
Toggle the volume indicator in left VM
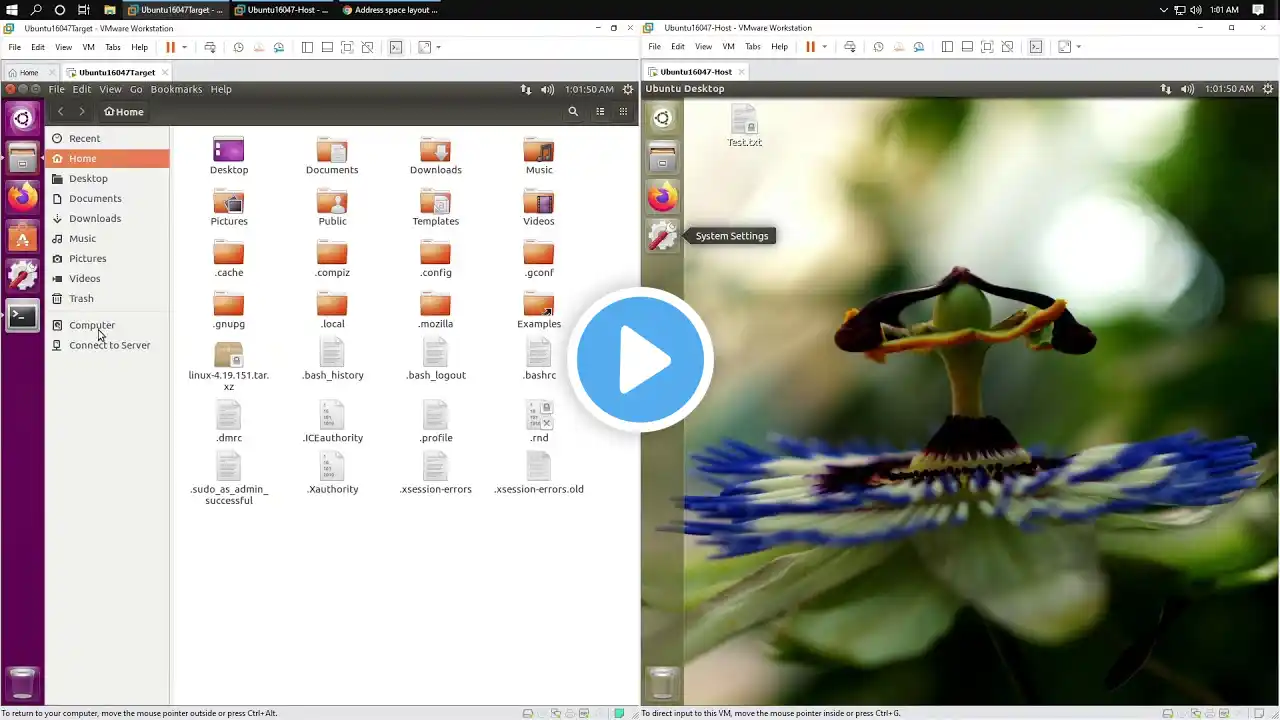pyautogui.click(x=547, y=89)
